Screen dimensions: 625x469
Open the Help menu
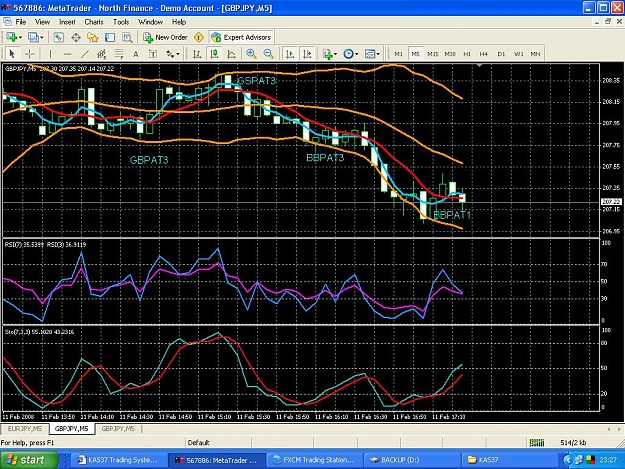click(x=179, y=22)
